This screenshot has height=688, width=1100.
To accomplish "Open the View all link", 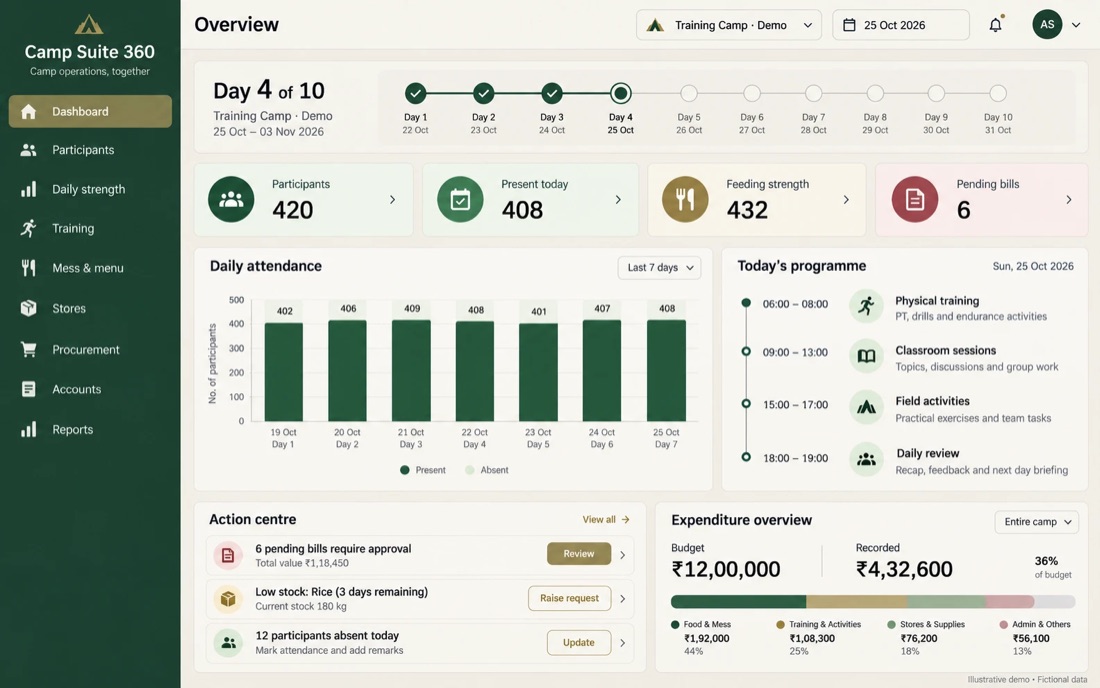I will pyautogui.click(x=605, y=520).
